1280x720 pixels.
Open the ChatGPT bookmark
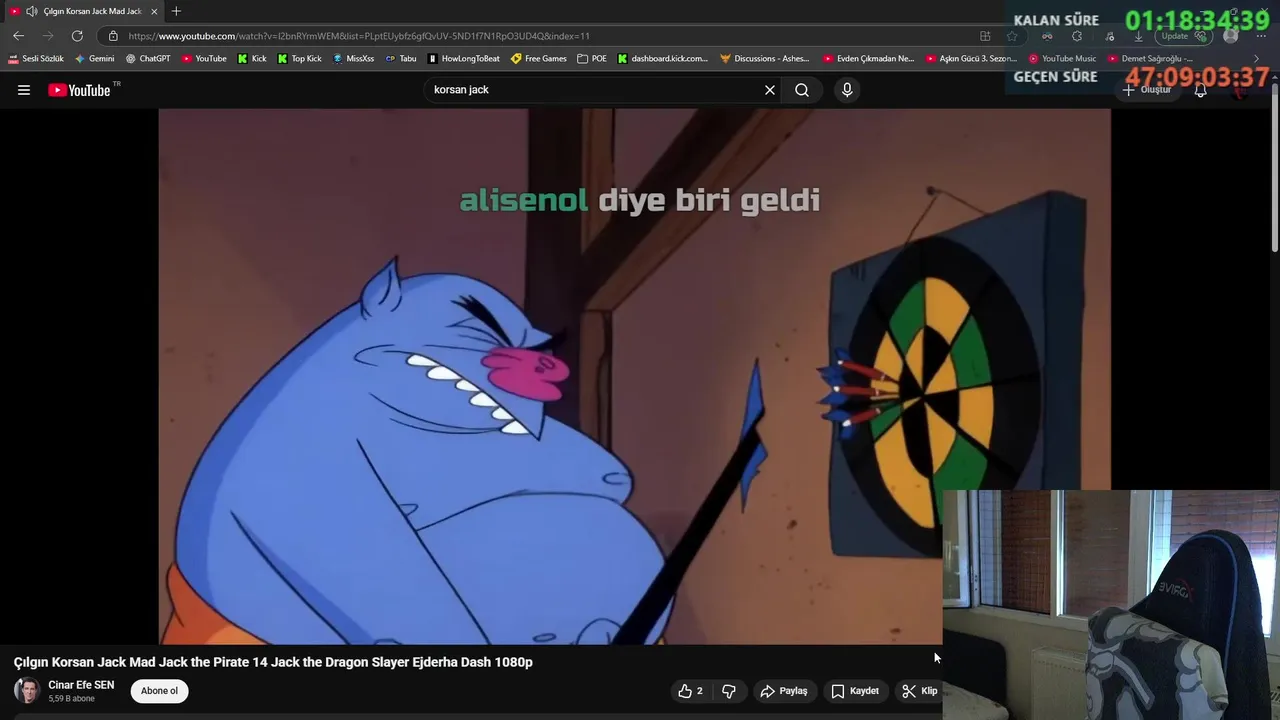148,59
